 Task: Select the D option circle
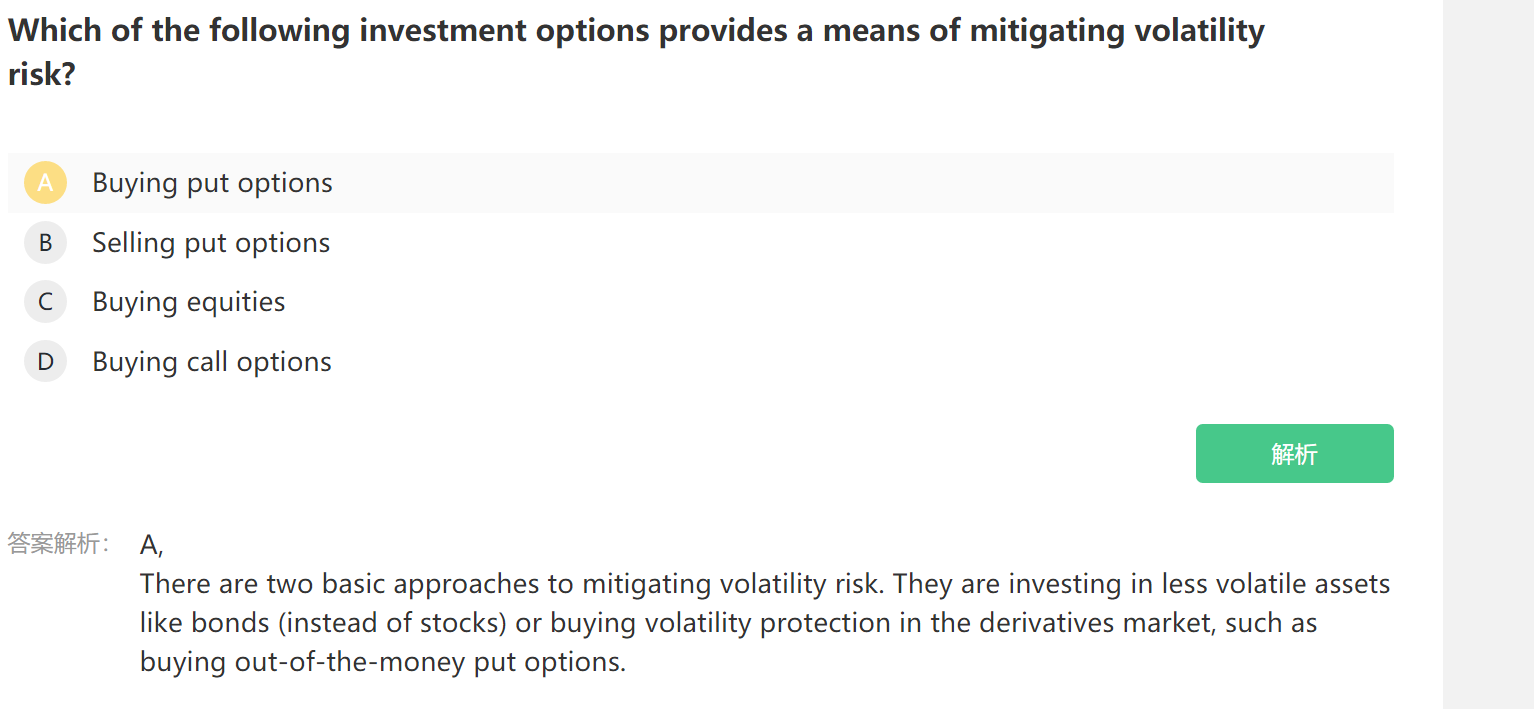[x=45, y=362]
